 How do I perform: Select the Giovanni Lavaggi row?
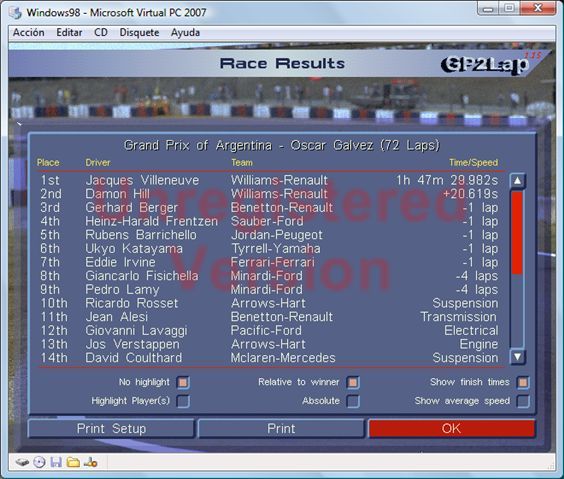269,330
